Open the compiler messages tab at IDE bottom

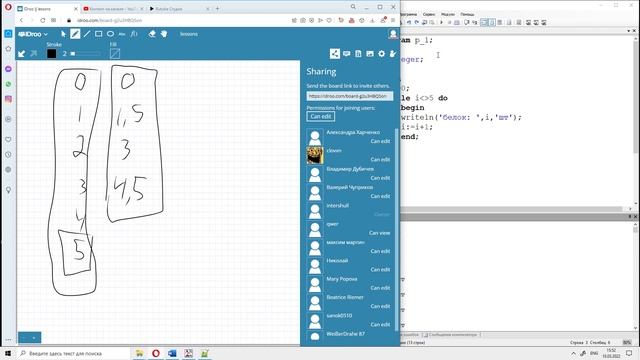[x=452, y=335]
